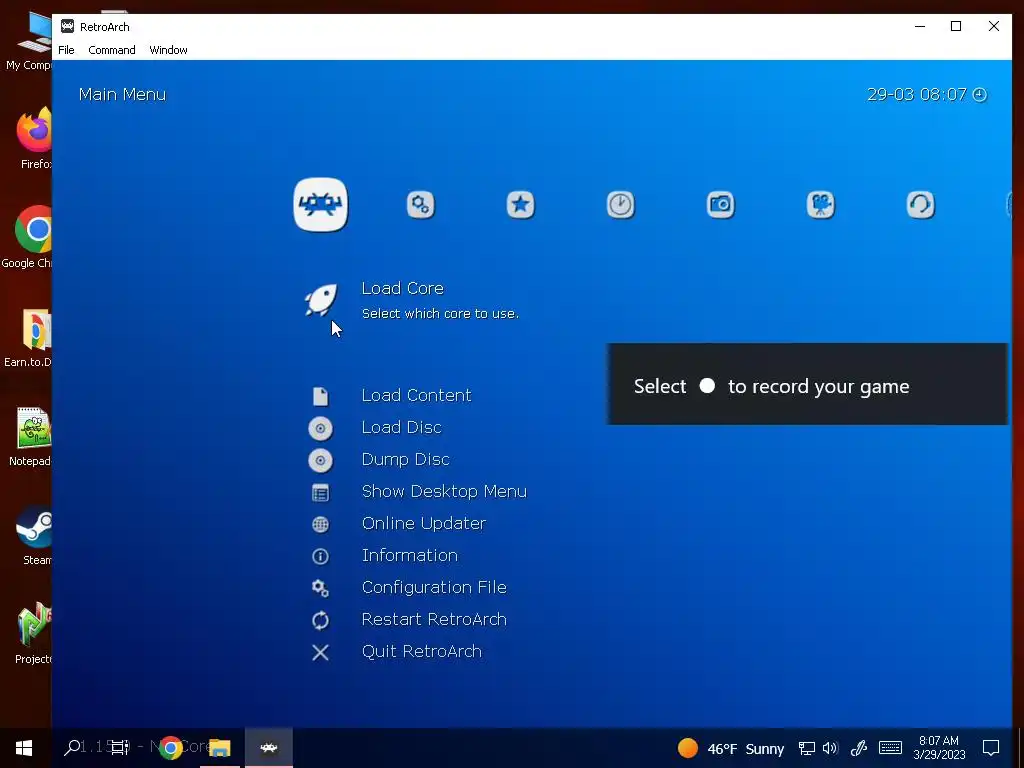Screen dimensions: 1024x768
Task: Open the Project64 desktop shortcut
Action: pos(34,633)
